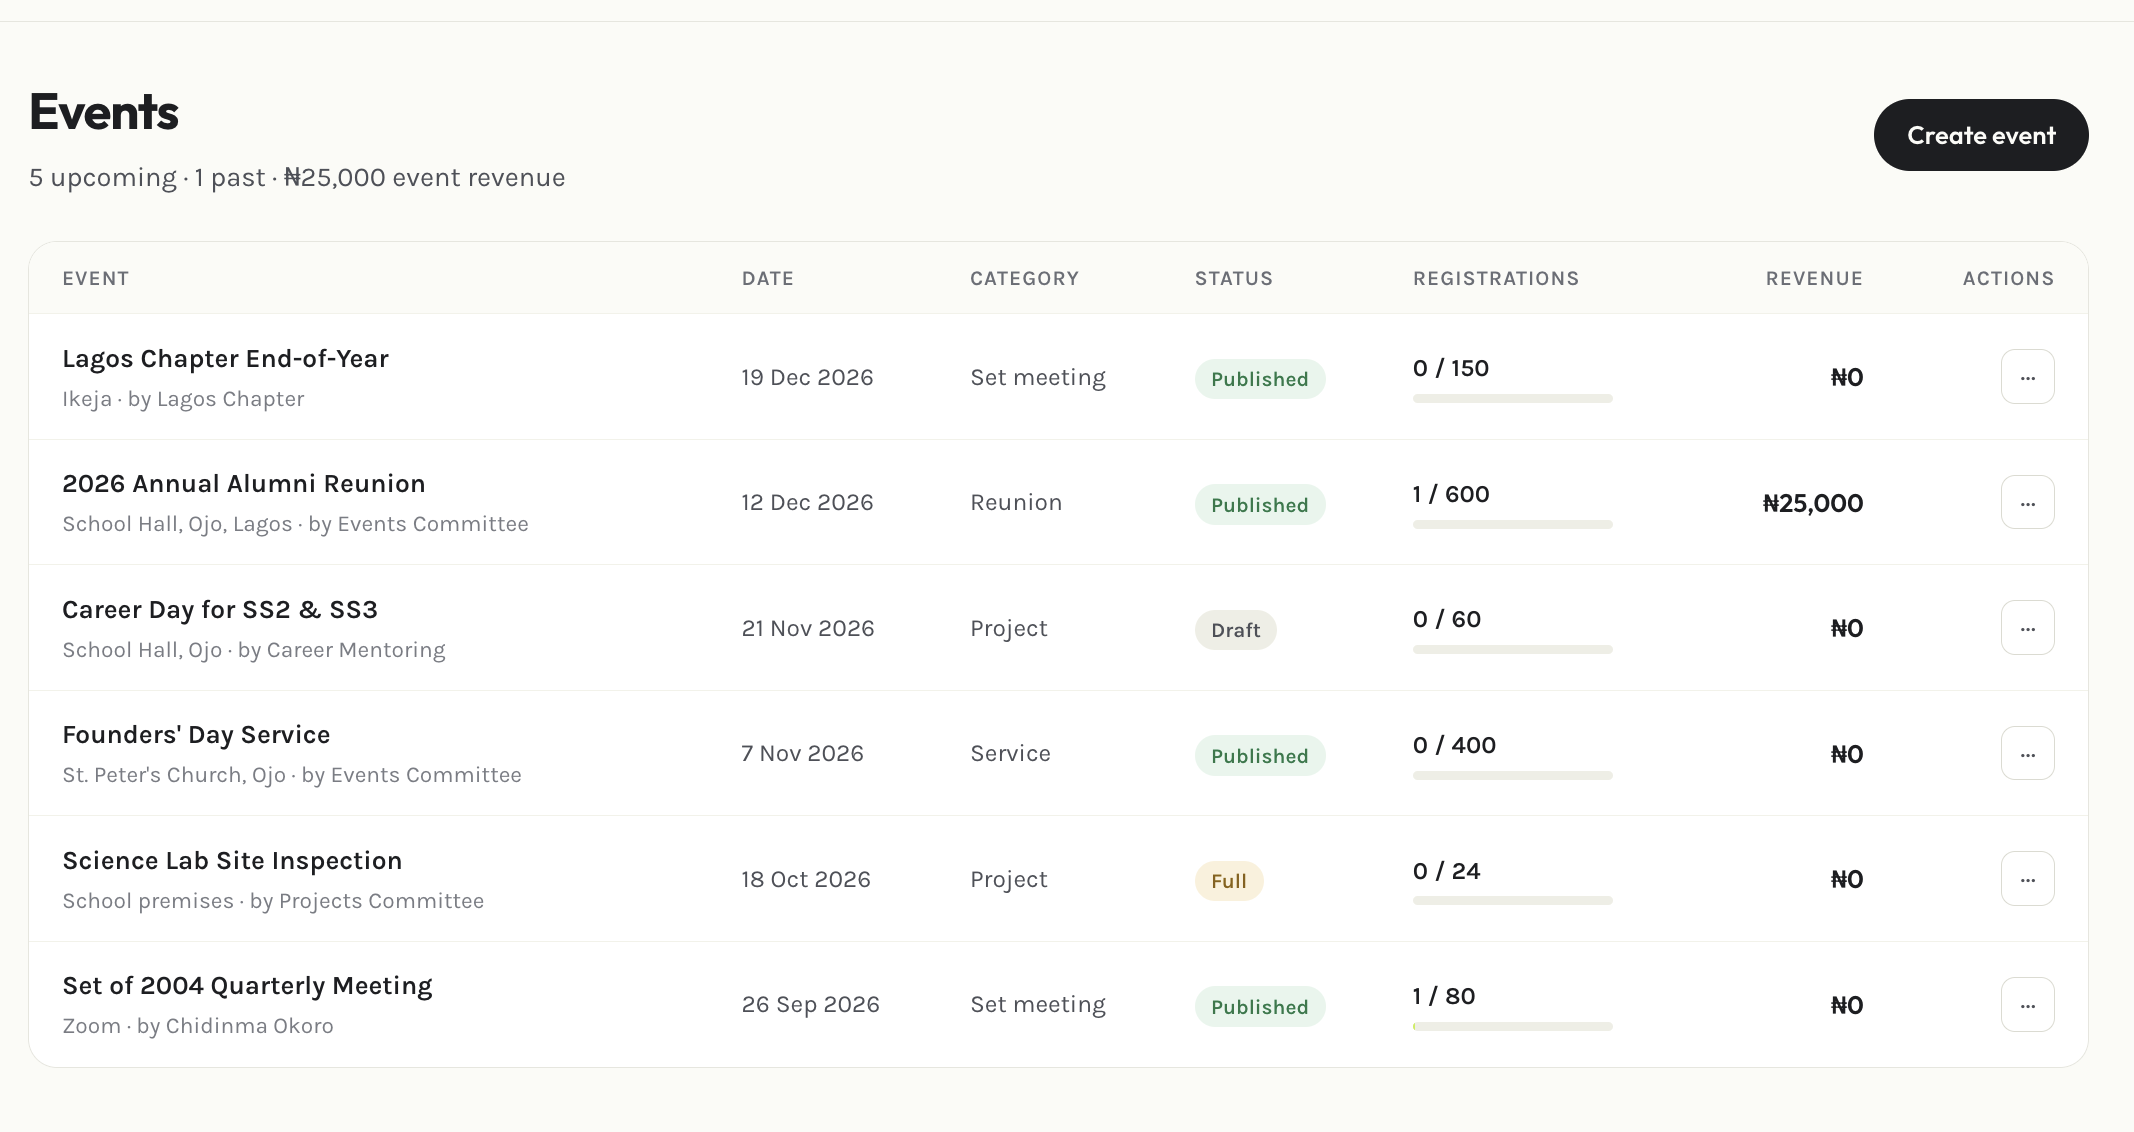Open actions menu for 2026 Annual Alumni Reunion
The image size is (2134, 1132).
pos(2027,502)
